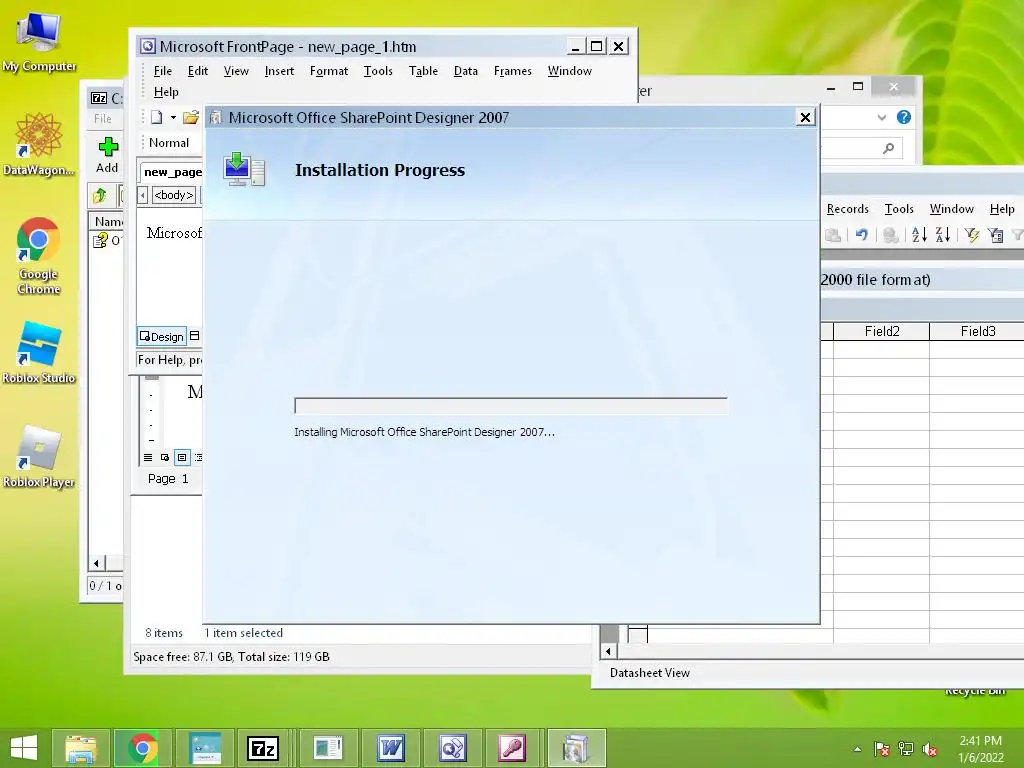1024x768 pixels.
Task: Open the Format menu in FrontPage
Action: point(328,71)
